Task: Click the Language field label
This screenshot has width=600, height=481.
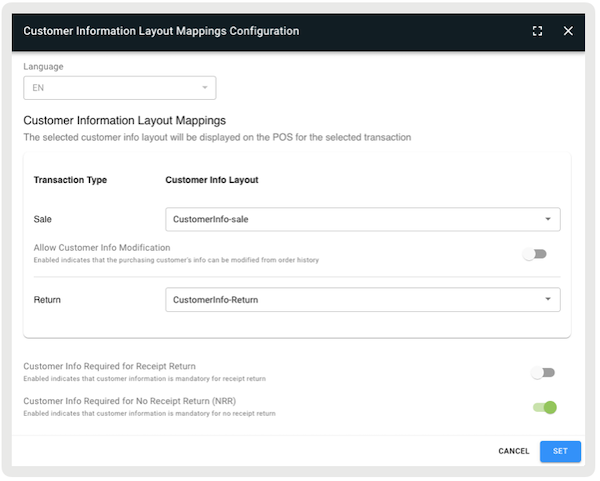Action: [x=43, y=67]
